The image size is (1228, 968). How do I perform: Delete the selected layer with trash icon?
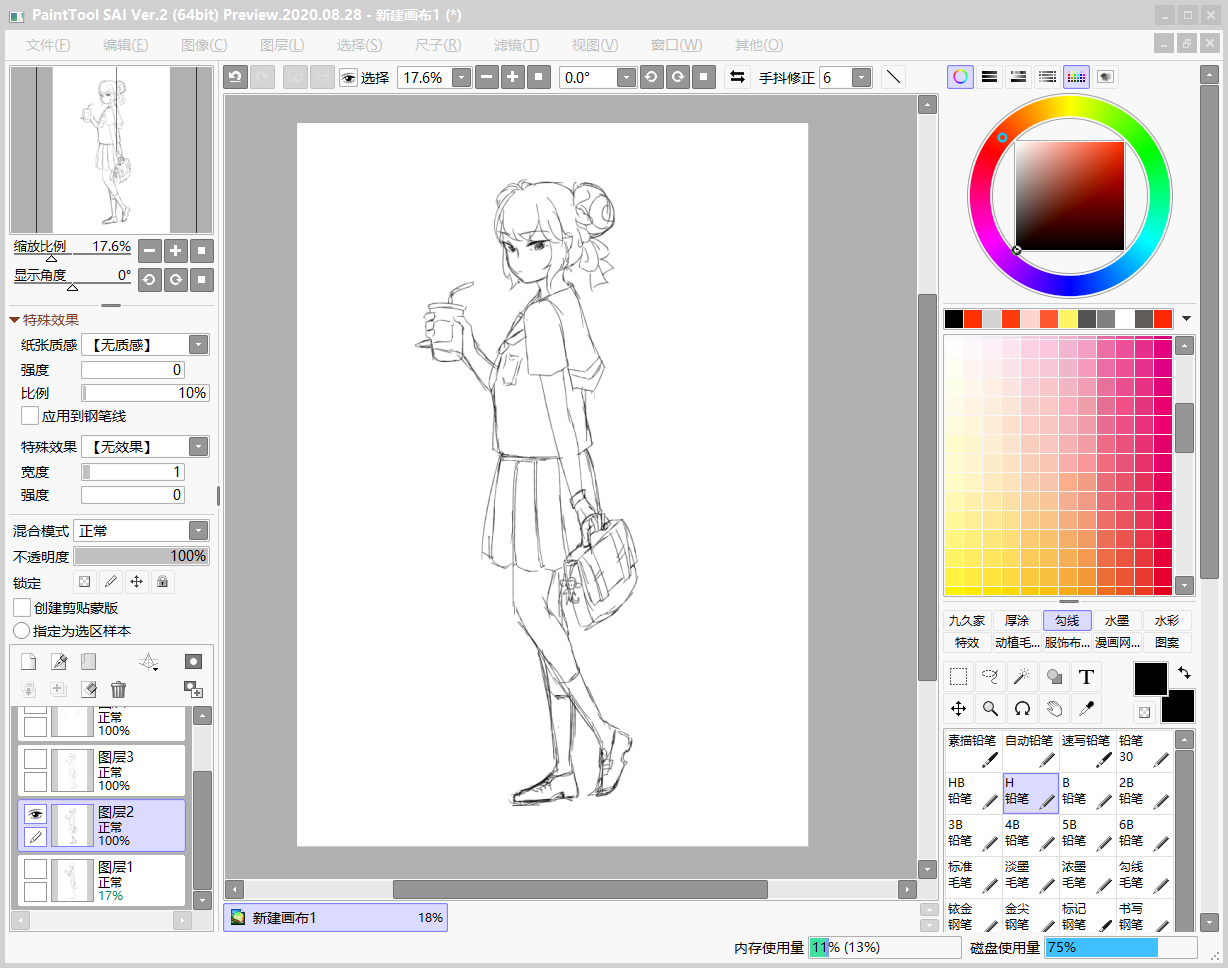coord(118,689)
